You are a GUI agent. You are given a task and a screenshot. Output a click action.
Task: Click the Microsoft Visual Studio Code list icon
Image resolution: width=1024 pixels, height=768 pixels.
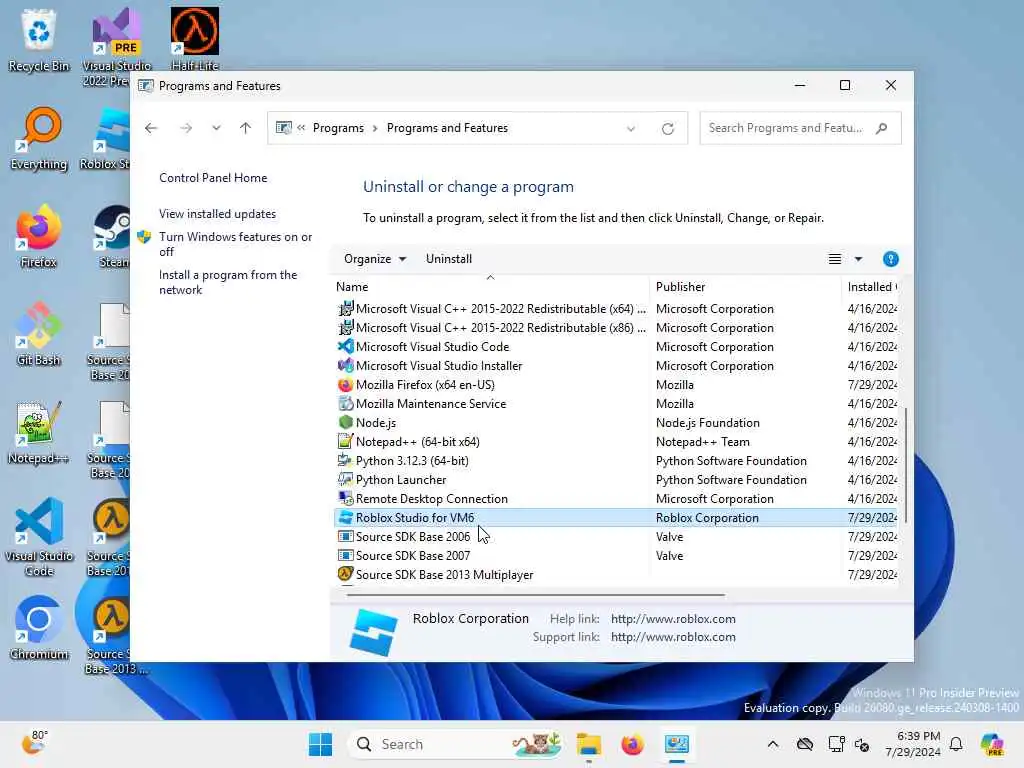tap(345, 347)
